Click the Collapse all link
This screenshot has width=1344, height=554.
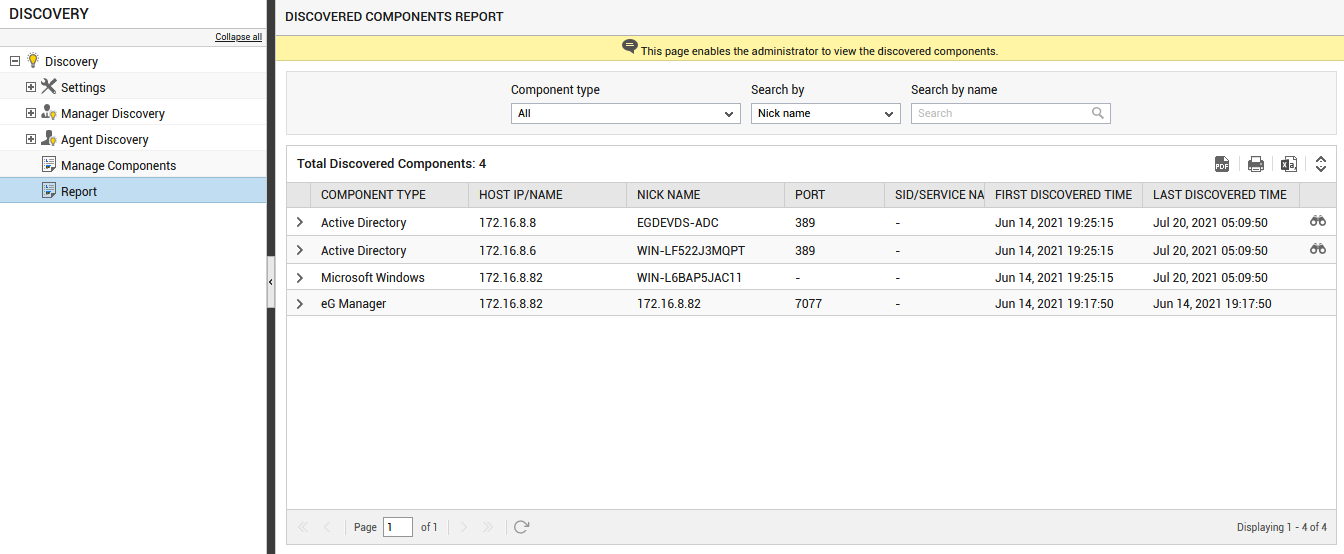point(238,37)
